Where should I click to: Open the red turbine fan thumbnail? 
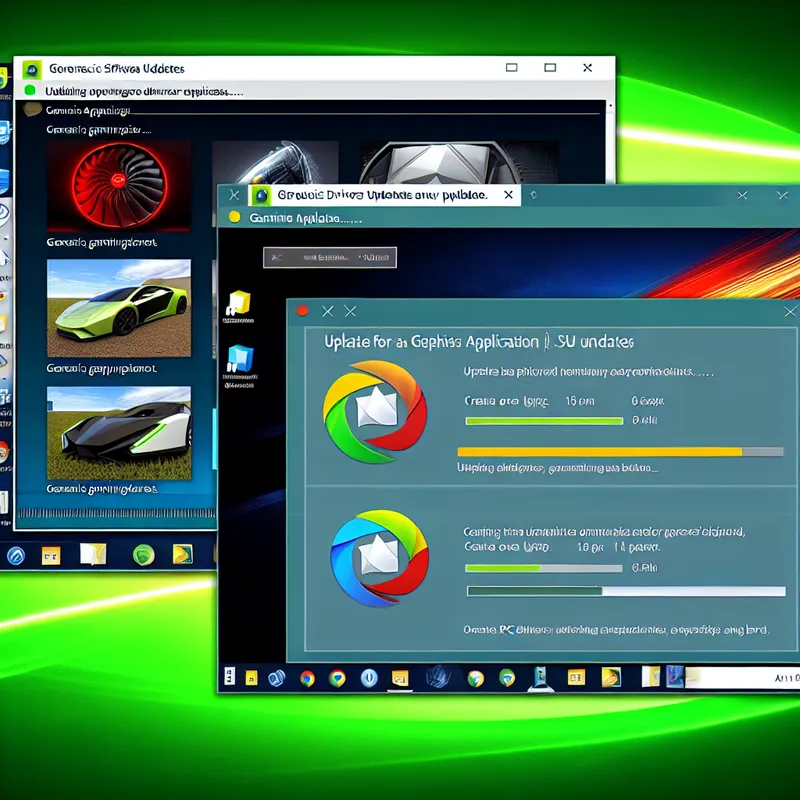pyautogui.click(x=119, y=186)
